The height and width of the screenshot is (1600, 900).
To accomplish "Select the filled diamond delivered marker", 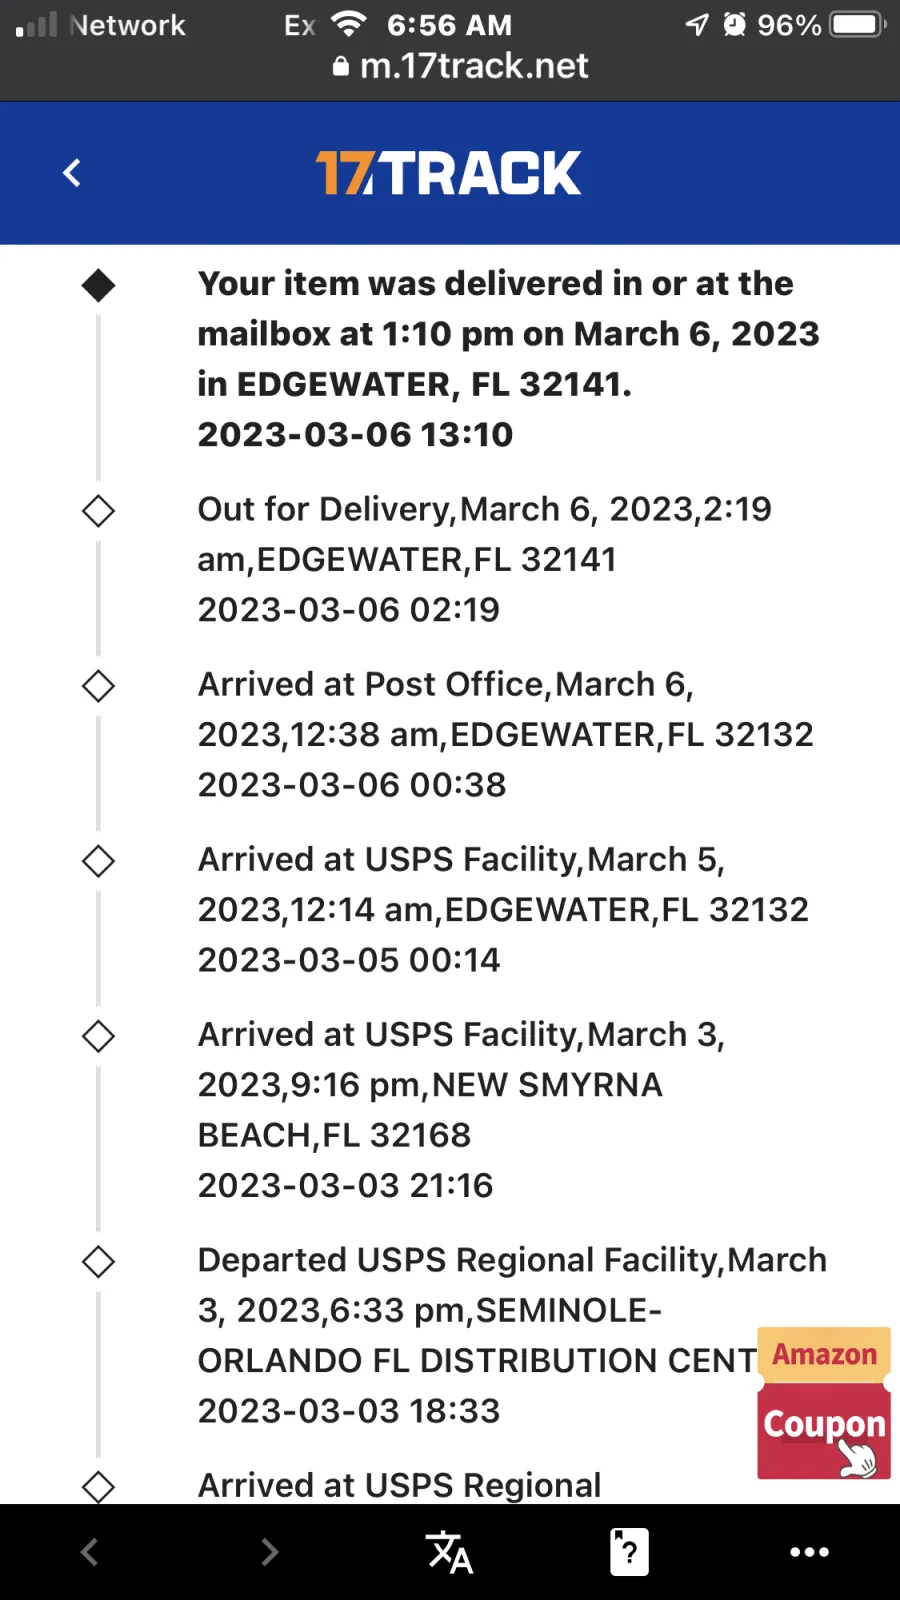I will pyautogui.click(x=98, y=286).
